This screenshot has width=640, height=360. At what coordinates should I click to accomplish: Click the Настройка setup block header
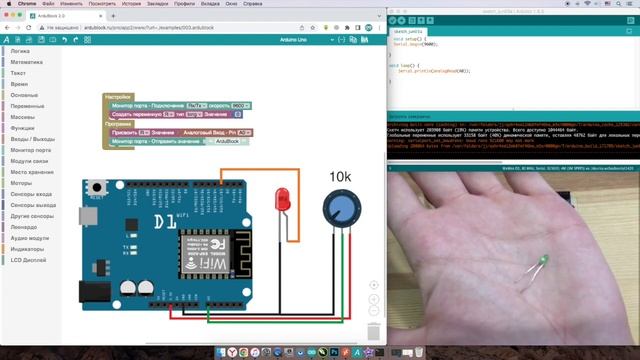[x=118, y=97]
